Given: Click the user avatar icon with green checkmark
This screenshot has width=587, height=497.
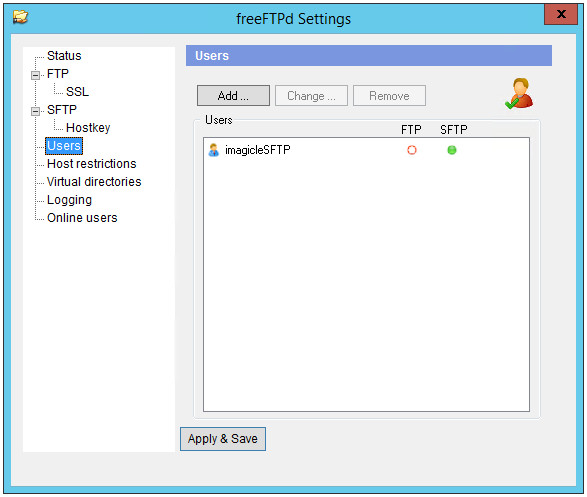Looking at the screenshot, I should click(519, 94).
